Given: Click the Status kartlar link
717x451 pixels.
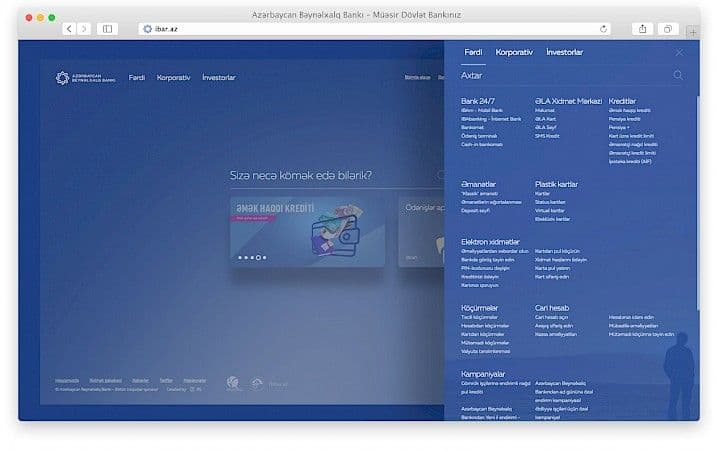Looking at the screenshot, I should (x=550, y=202).
